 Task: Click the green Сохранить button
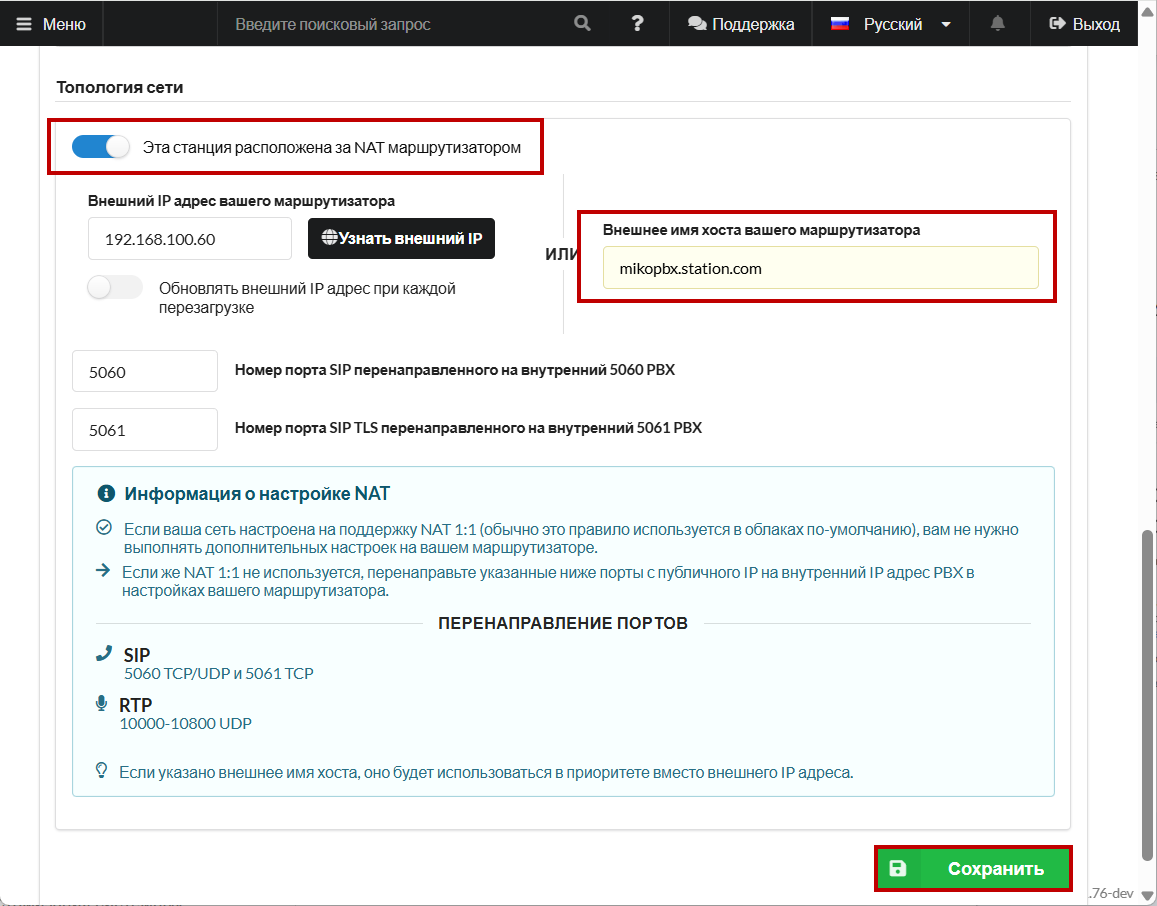(973, 869)
